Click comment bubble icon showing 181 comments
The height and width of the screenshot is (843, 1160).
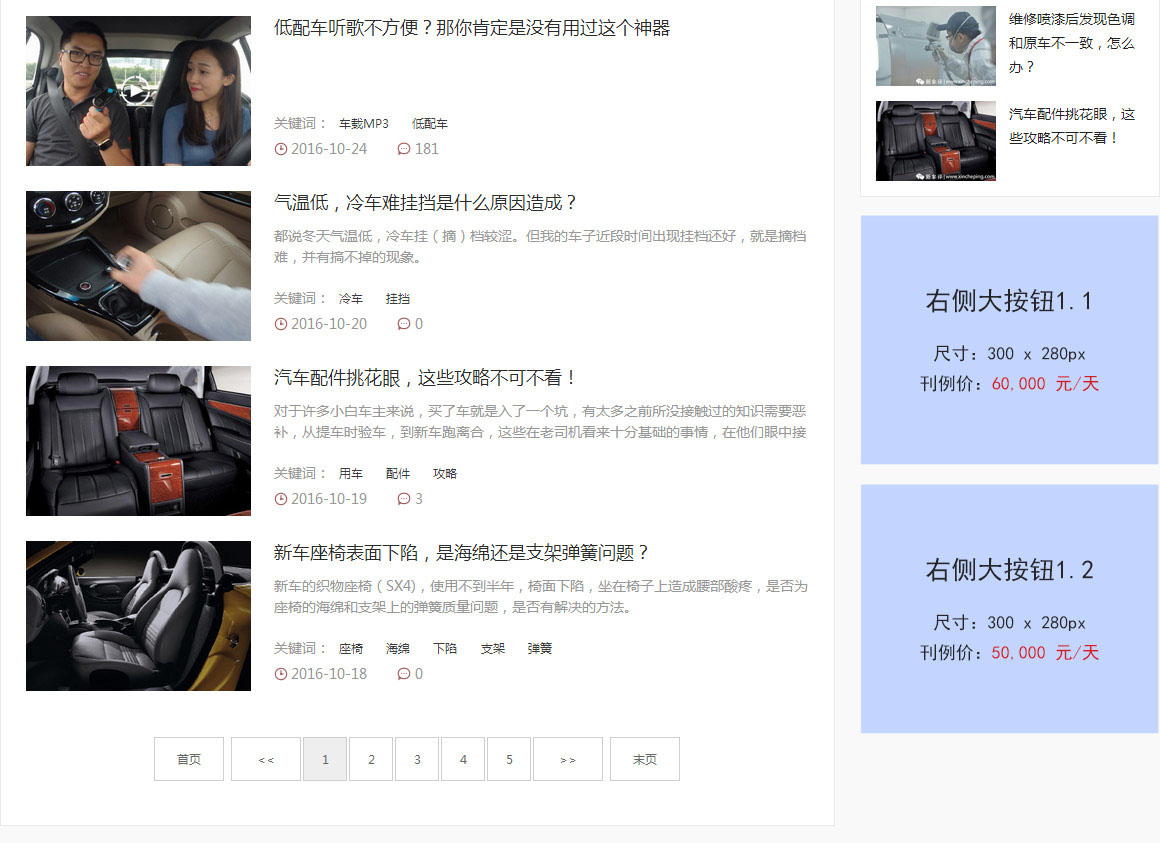(x=404, y=149)
